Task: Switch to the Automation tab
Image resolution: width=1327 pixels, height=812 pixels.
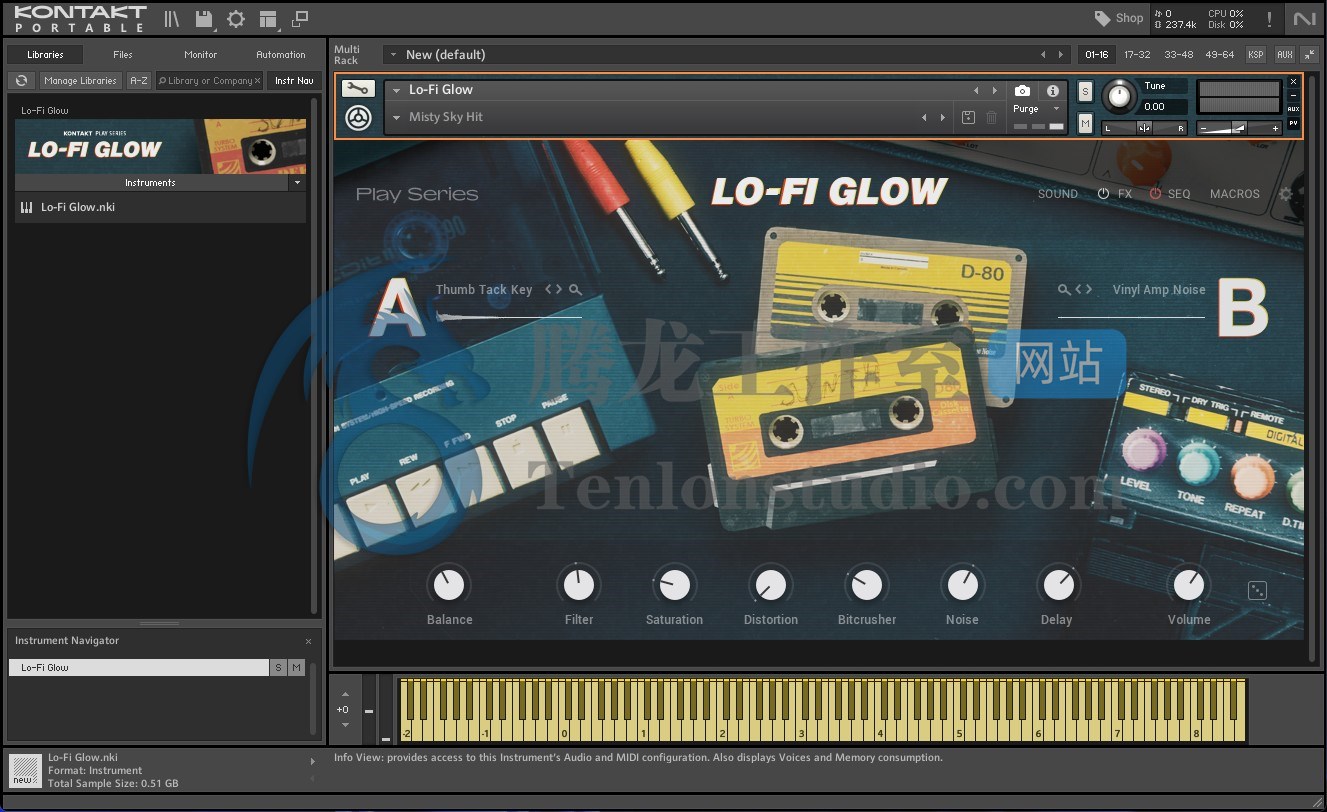Action: [281, 55]
